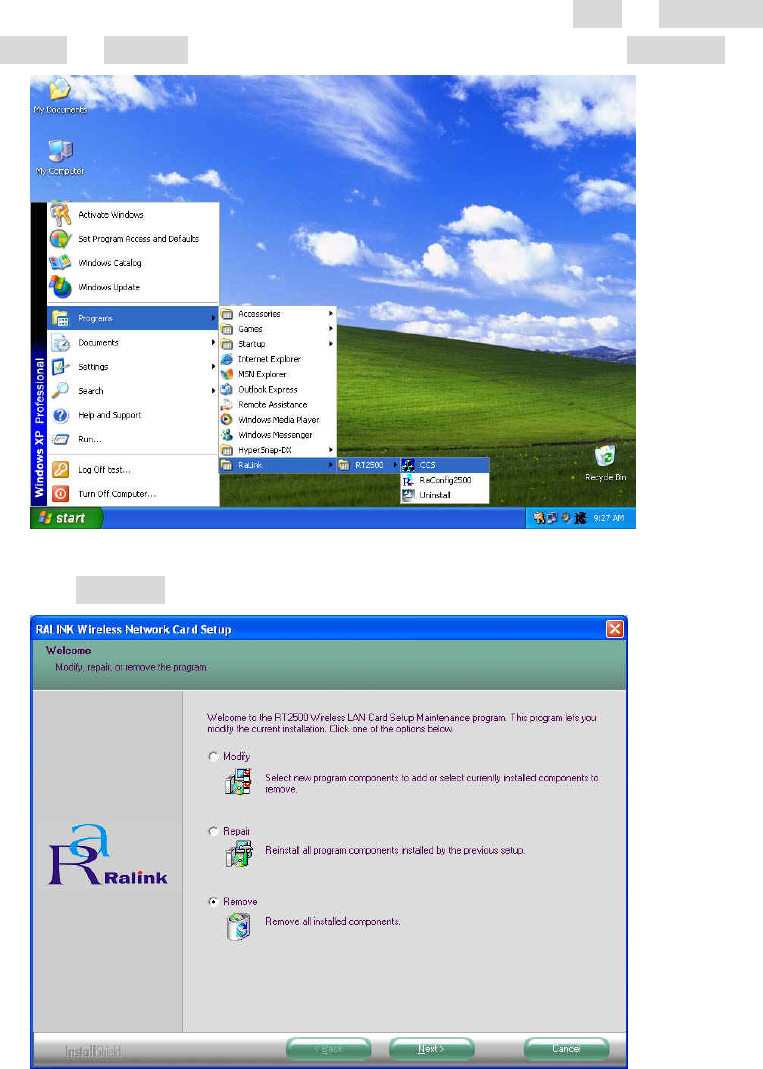Click the ReConfig2500 icon
The height and width of the screenshot is (1069, 763).
point(408,480)
